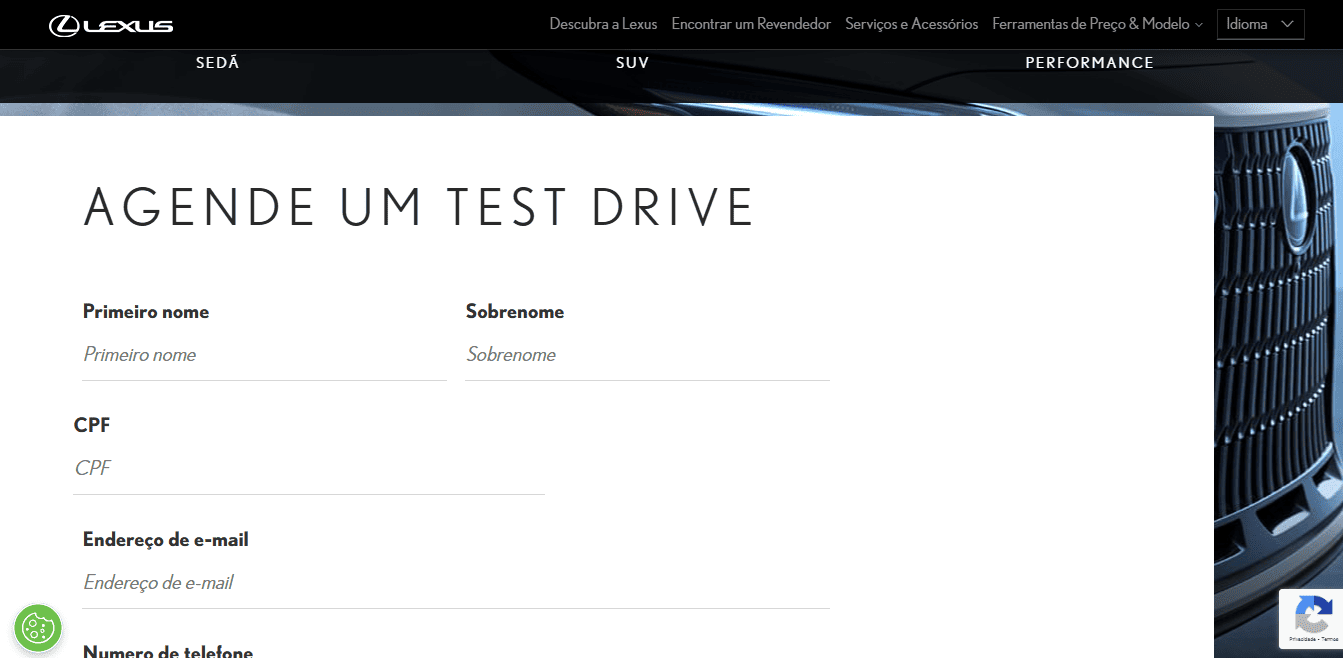Expand Ferramentas de Preço & Modelo dropdown
This screenshot has width=1343, height=658.
coord(1097,24)
